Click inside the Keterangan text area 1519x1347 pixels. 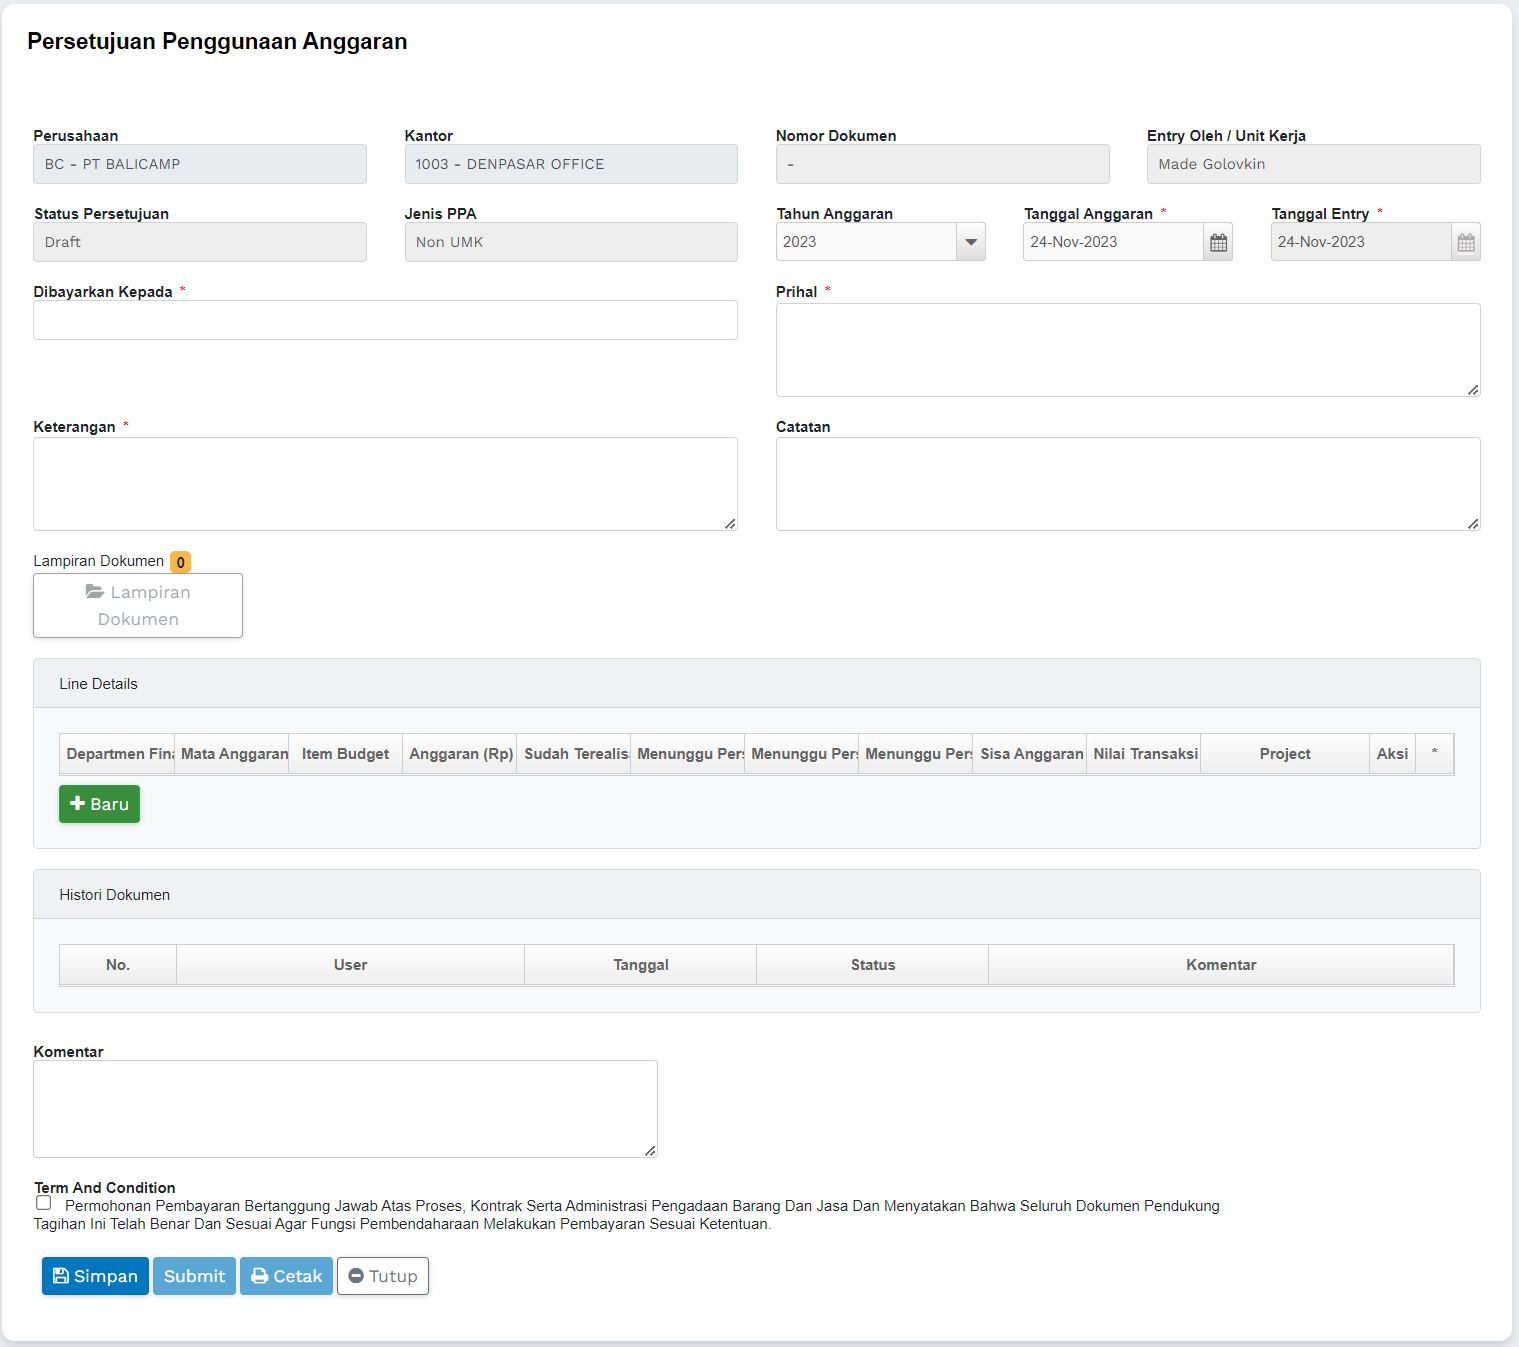pos(385,484)
